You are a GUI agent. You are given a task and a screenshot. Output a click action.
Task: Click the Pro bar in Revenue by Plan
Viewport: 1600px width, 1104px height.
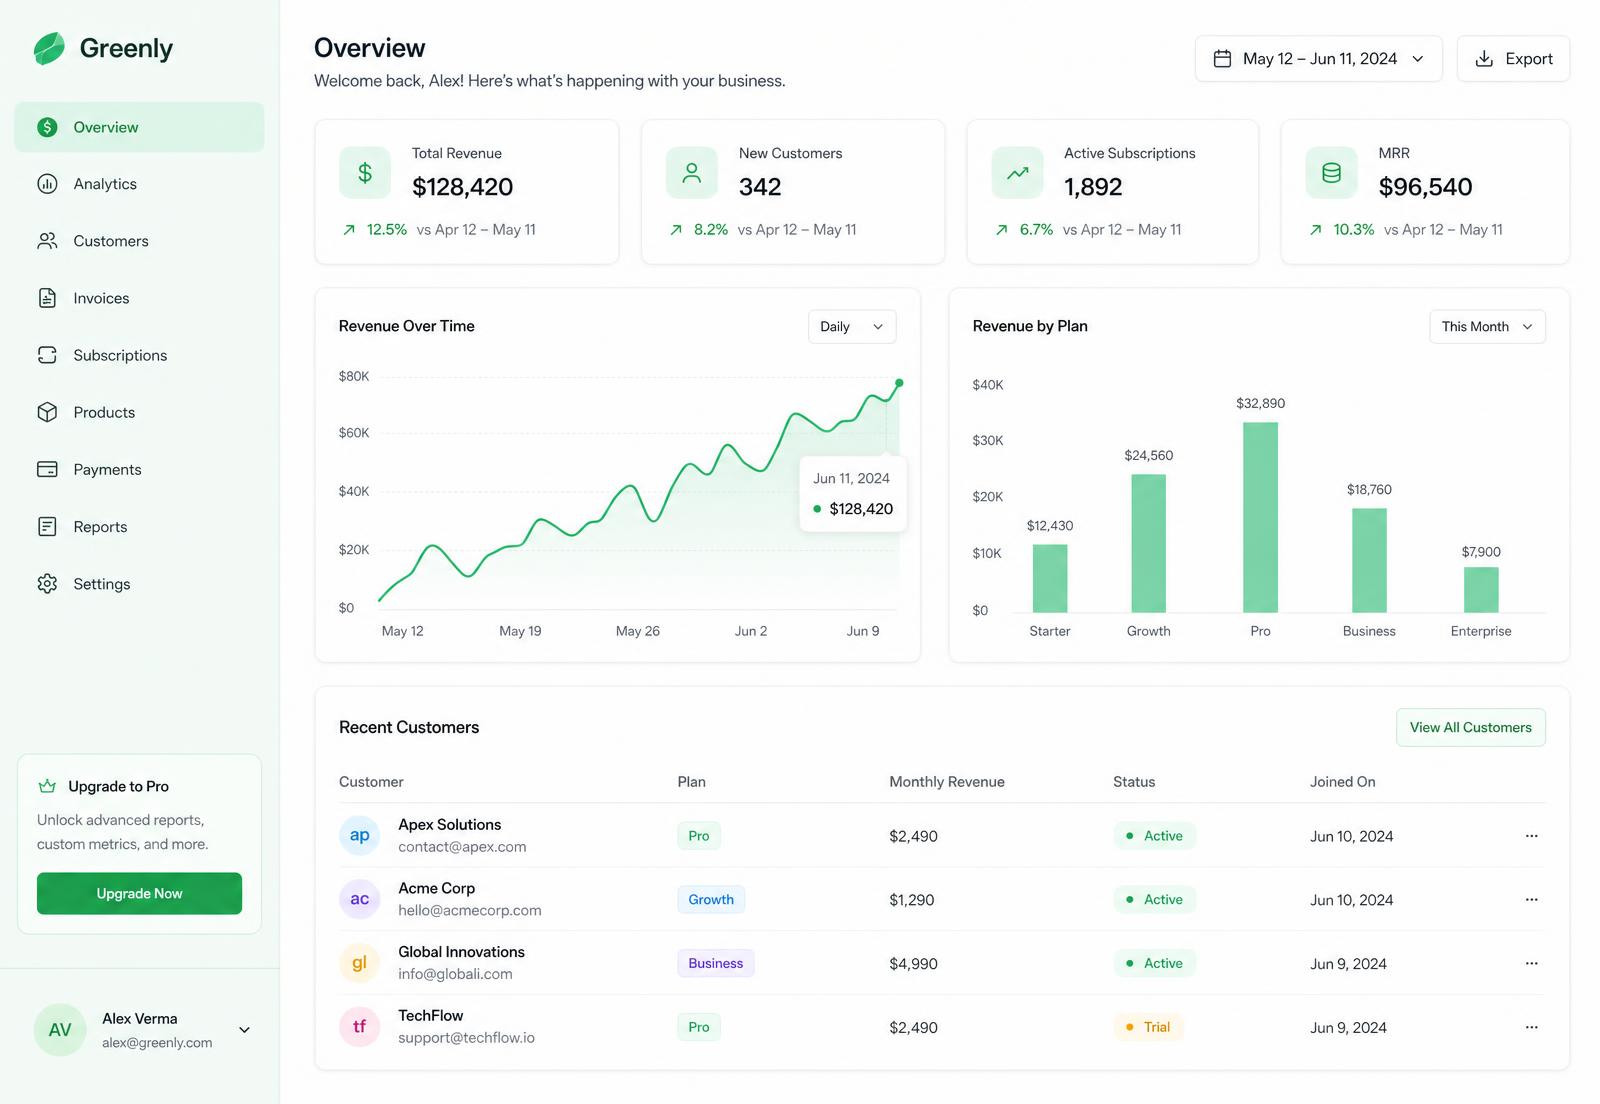point(1260,517)
